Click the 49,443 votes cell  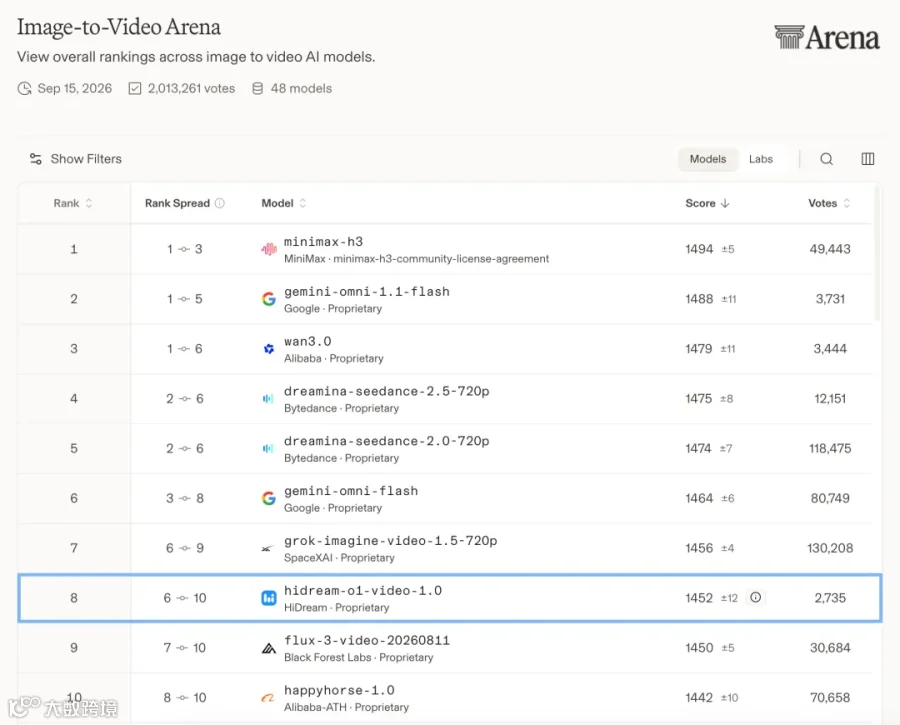tap(830, 249)
